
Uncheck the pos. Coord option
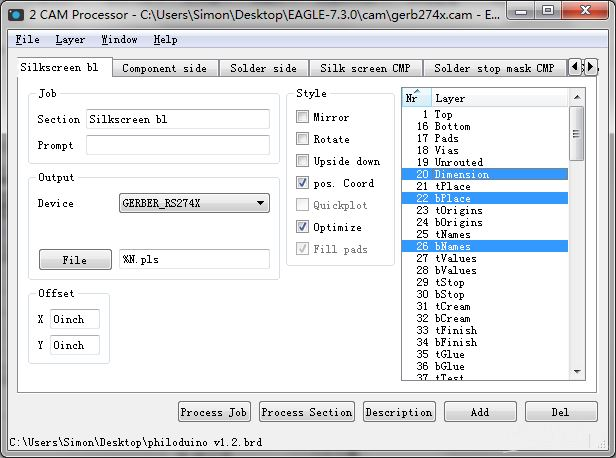point(303,183)
